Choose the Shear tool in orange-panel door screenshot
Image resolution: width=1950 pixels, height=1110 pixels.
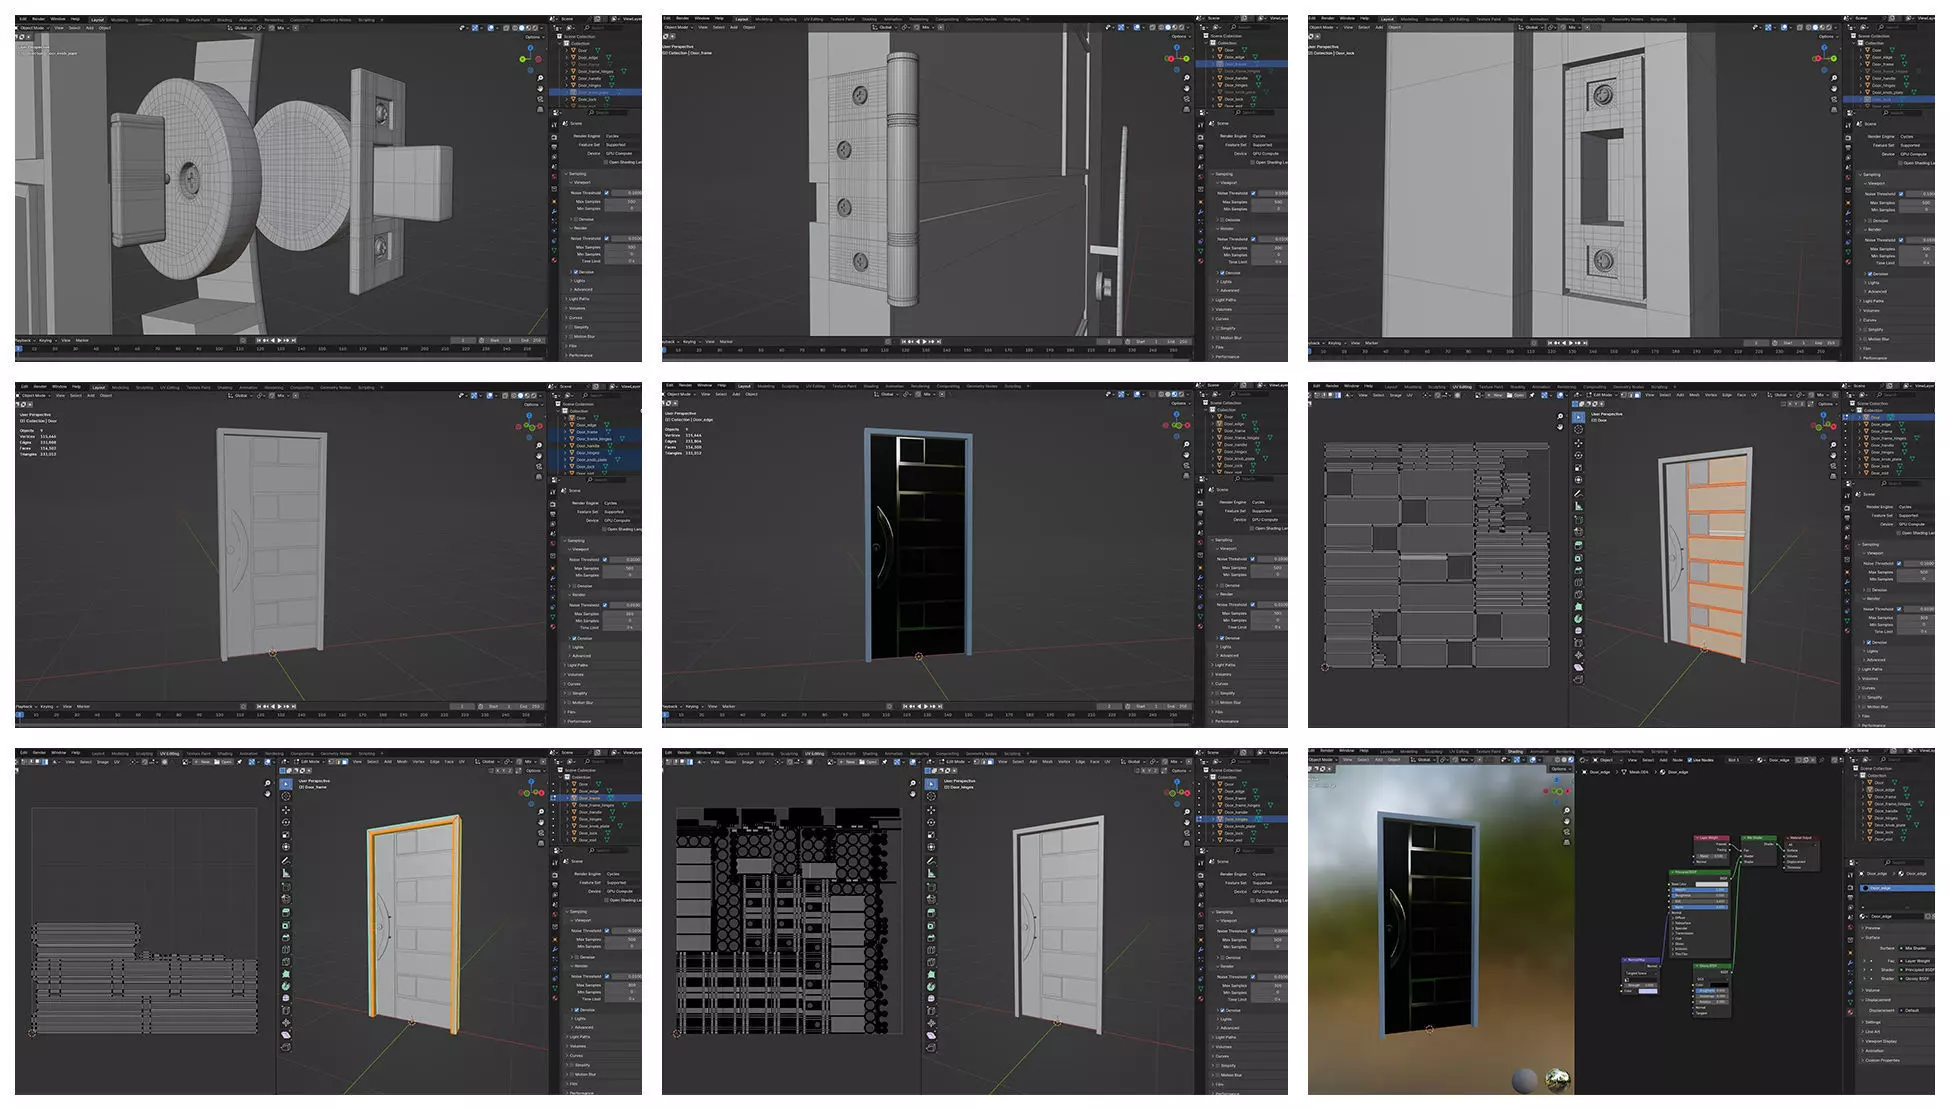(1578, 667)
